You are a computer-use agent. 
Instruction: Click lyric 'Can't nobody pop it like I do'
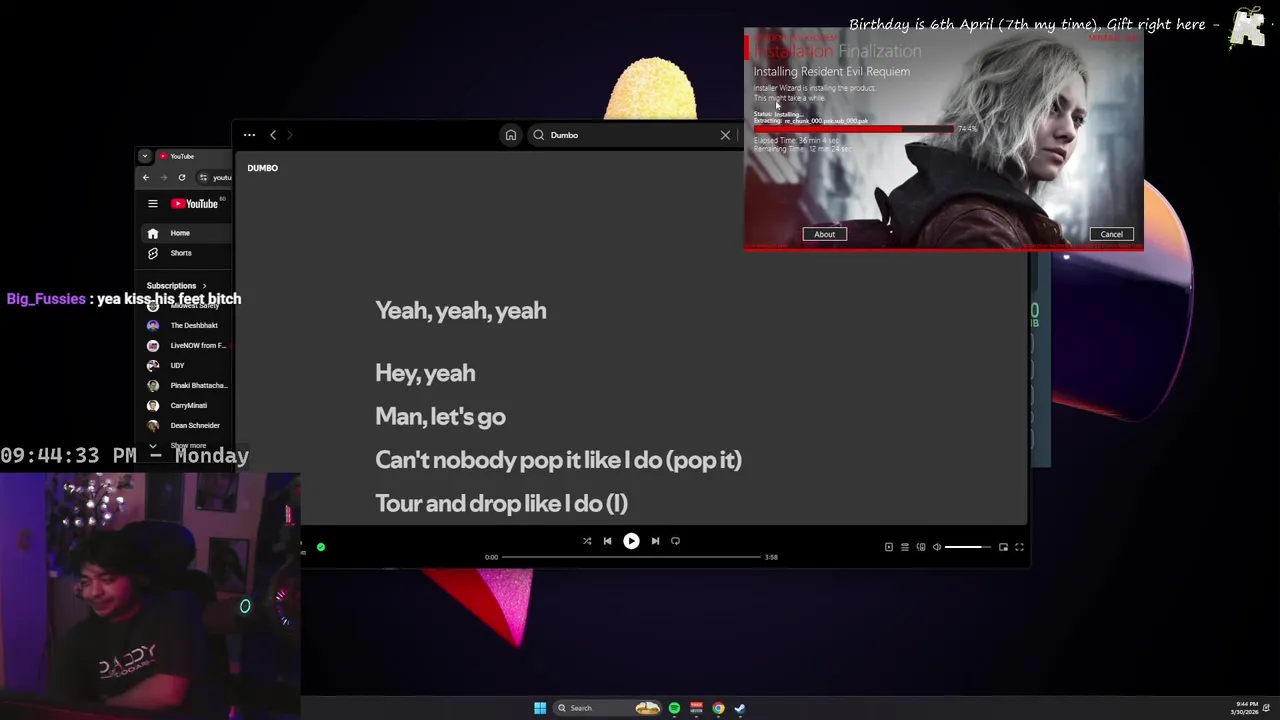558,460
